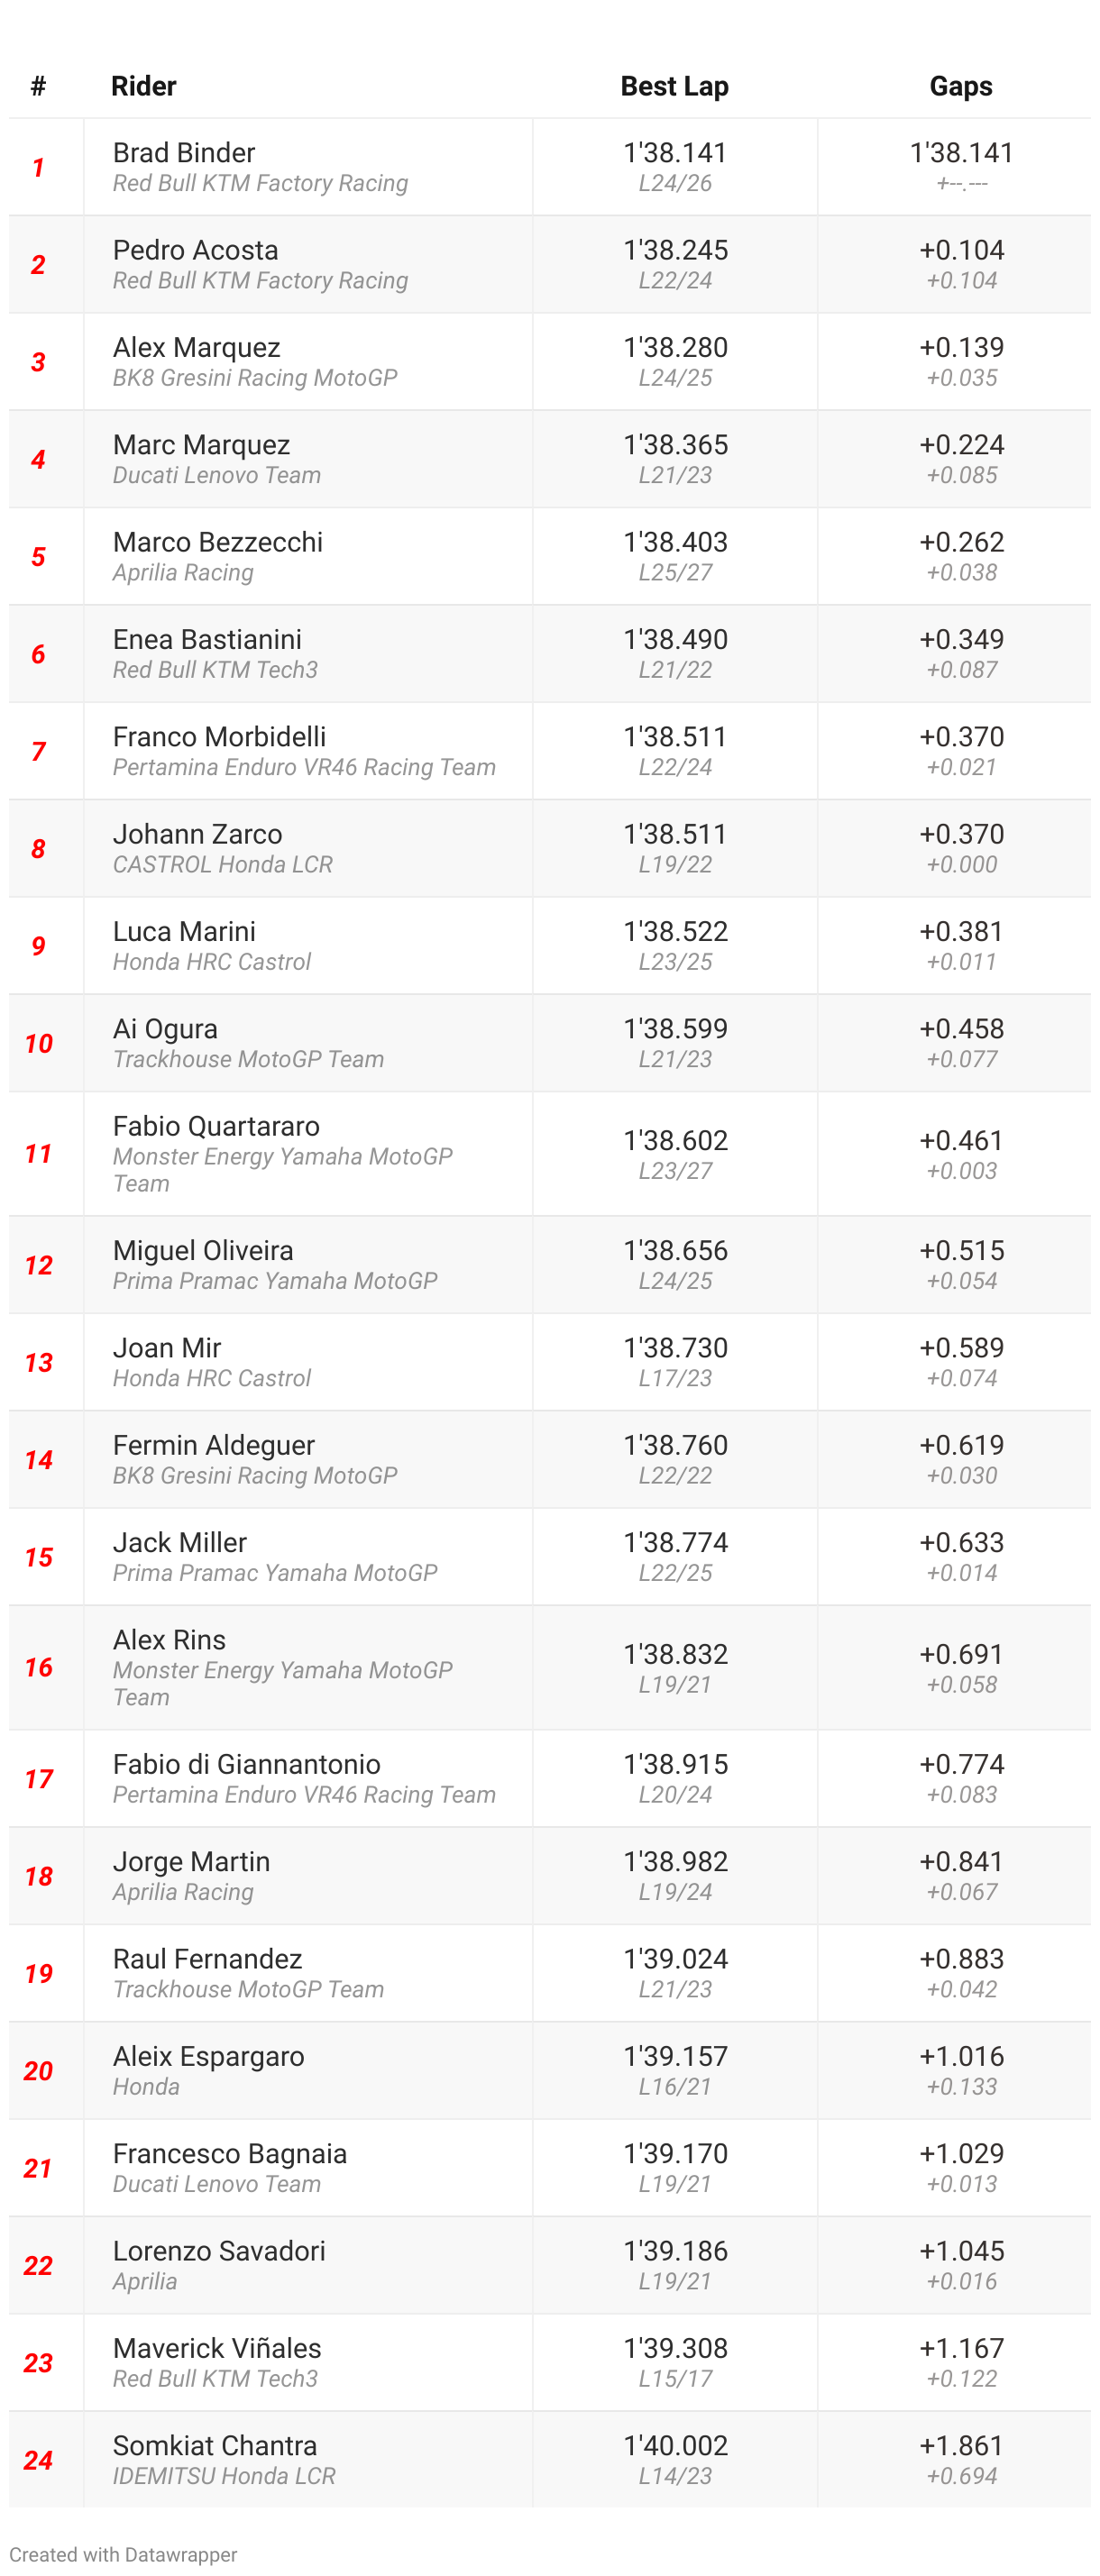Viewport: 1100px width, 2576px height.
Task: Click Ai Ogura rider name
Action: point(165,1028)
